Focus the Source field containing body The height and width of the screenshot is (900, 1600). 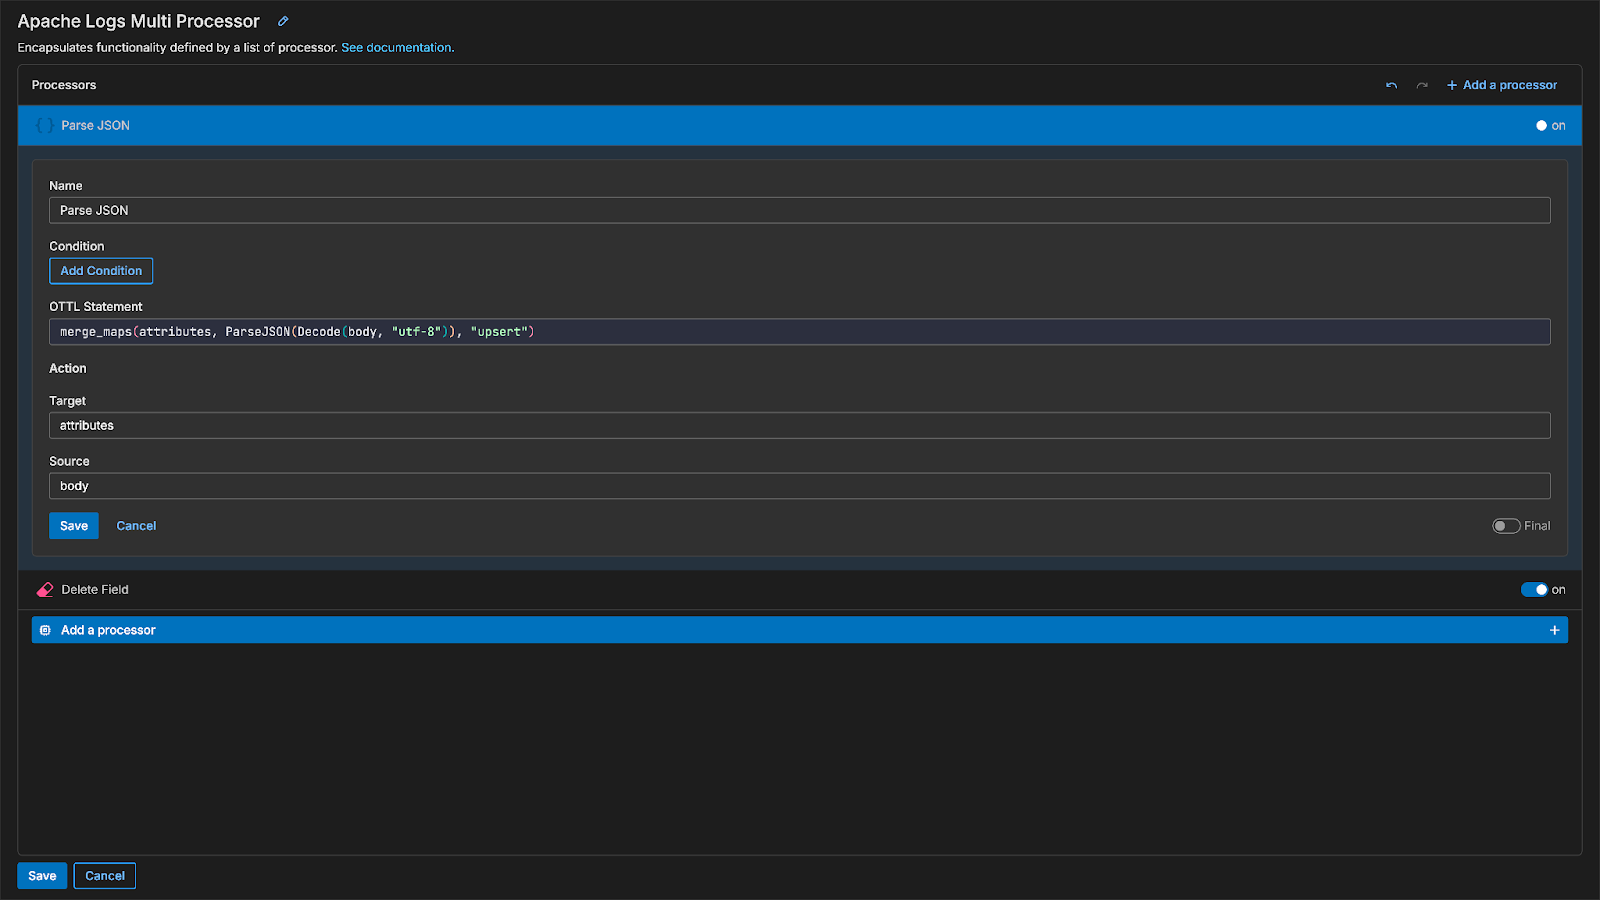click(800, 486)
